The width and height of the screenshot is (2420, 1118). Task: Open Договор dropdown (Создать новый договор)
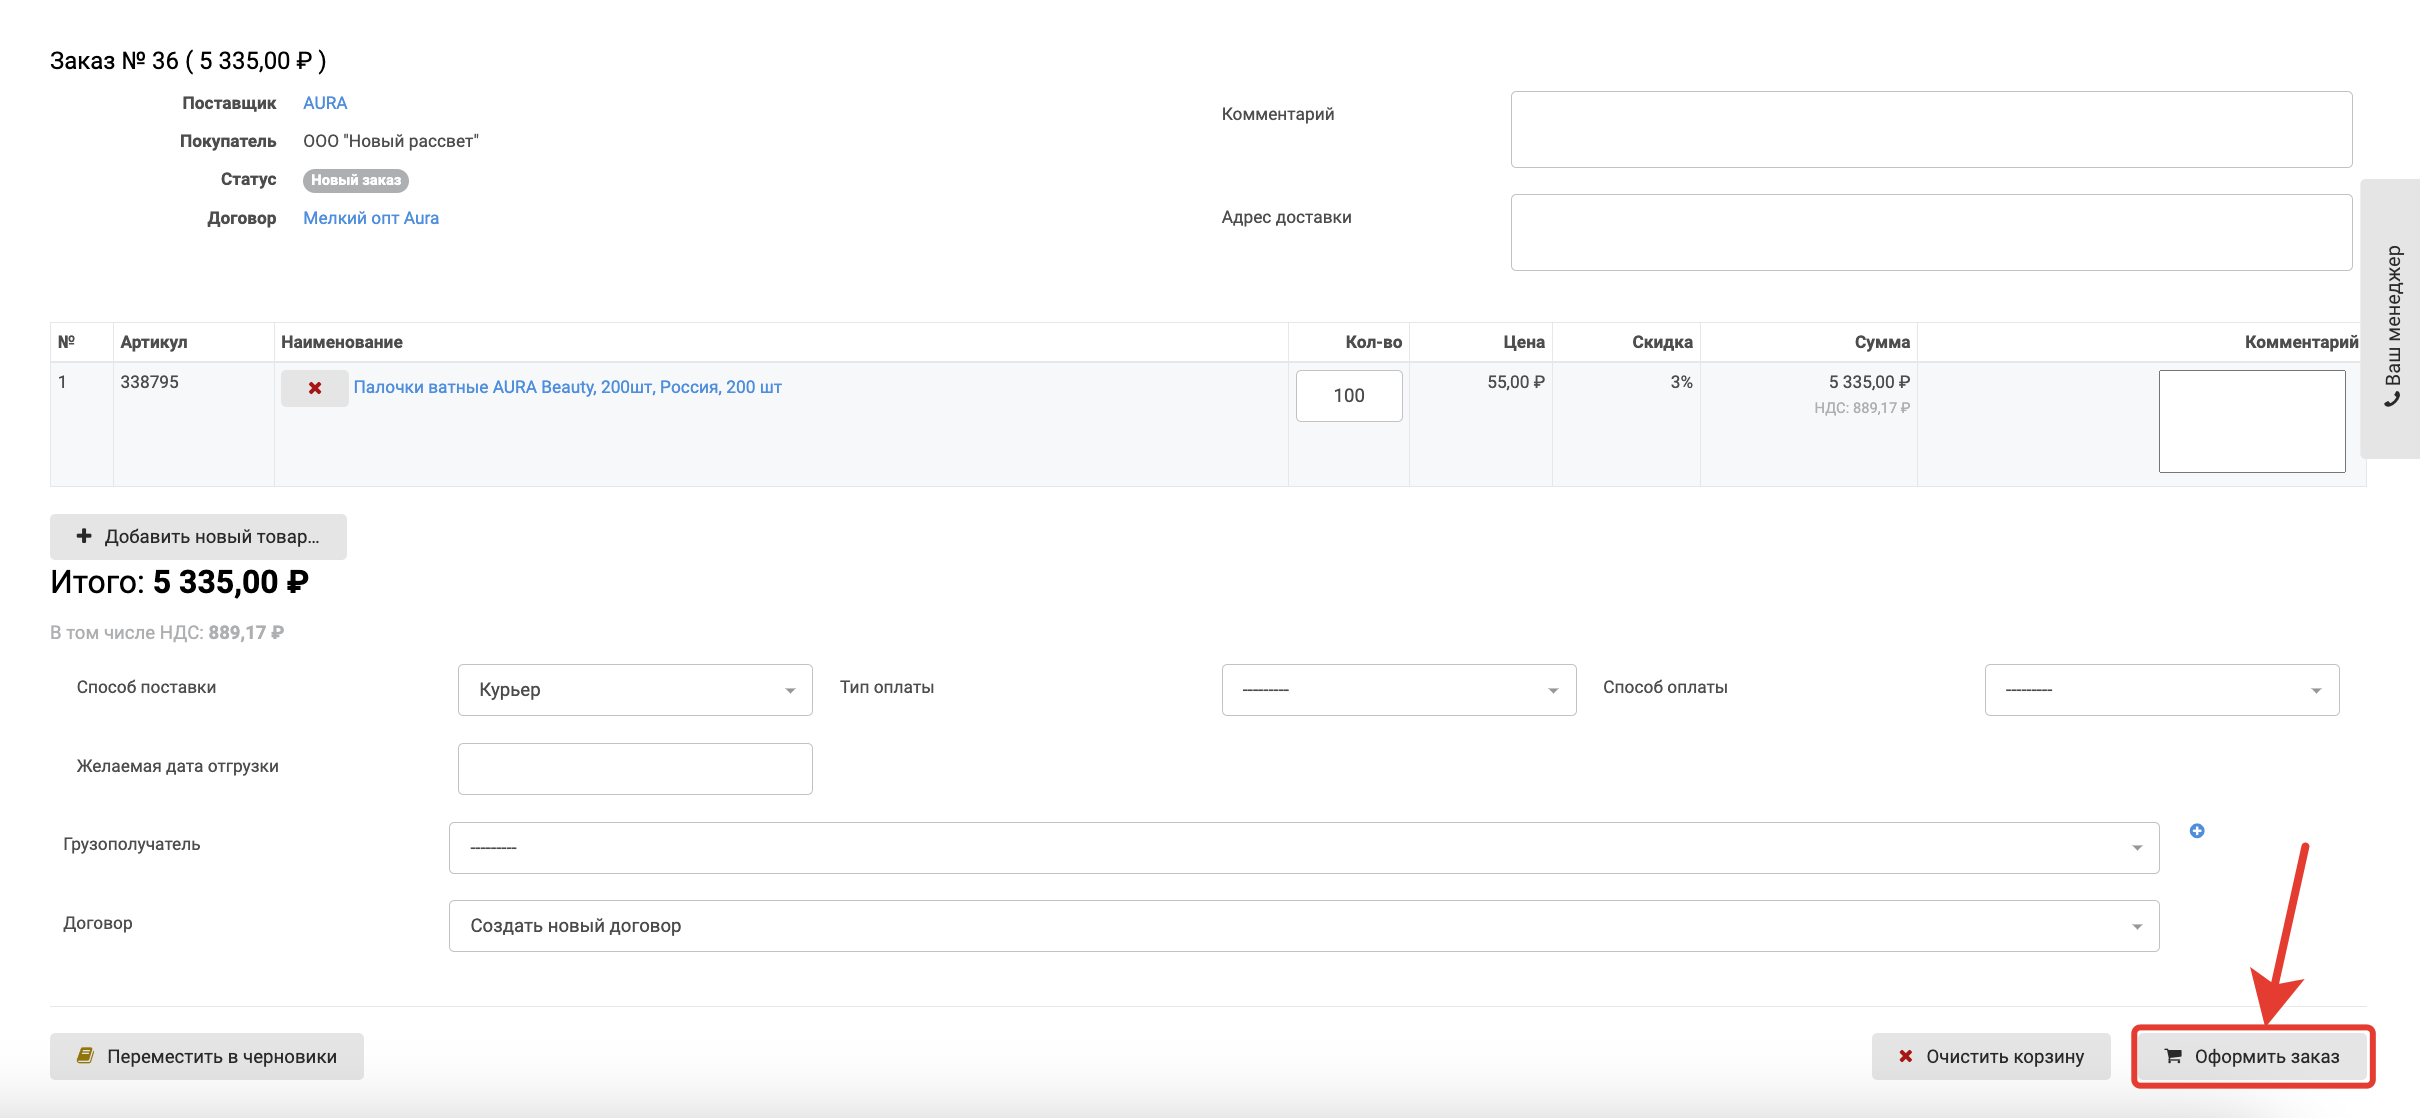coord(1303,926)
